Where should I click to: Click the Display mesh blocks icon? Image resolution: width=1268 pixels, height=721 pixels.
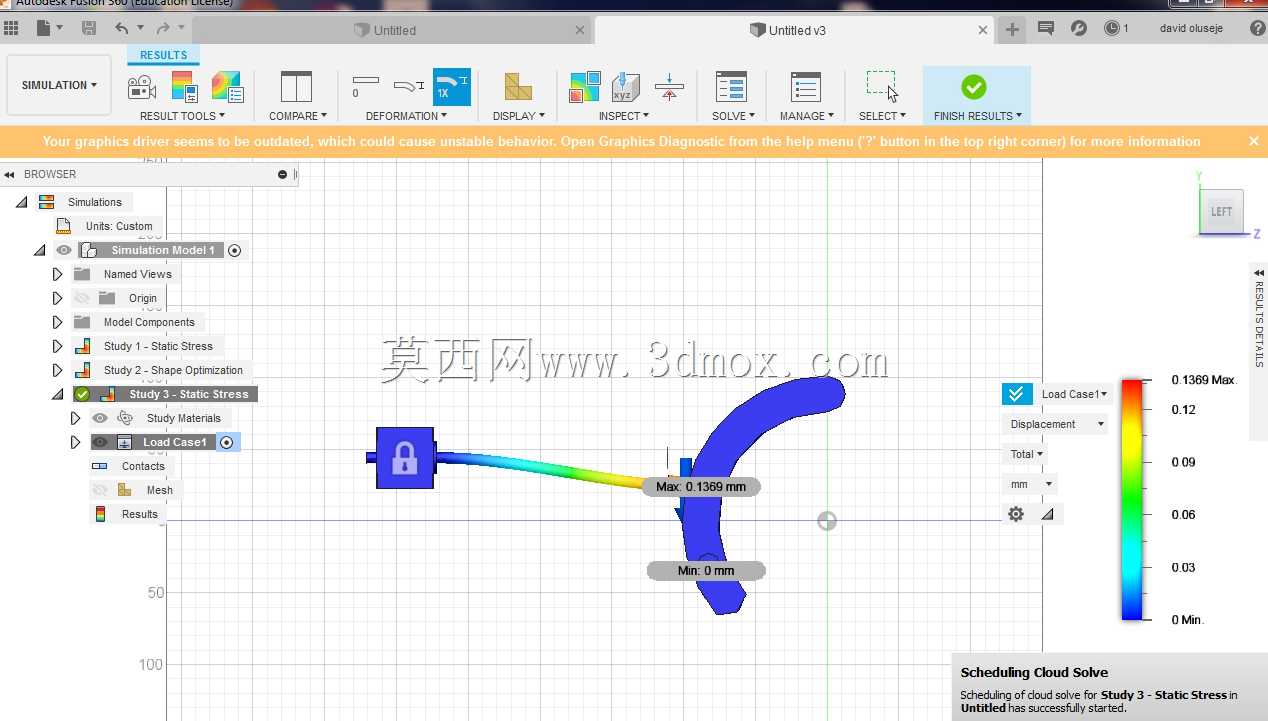(x=518, y=87)
